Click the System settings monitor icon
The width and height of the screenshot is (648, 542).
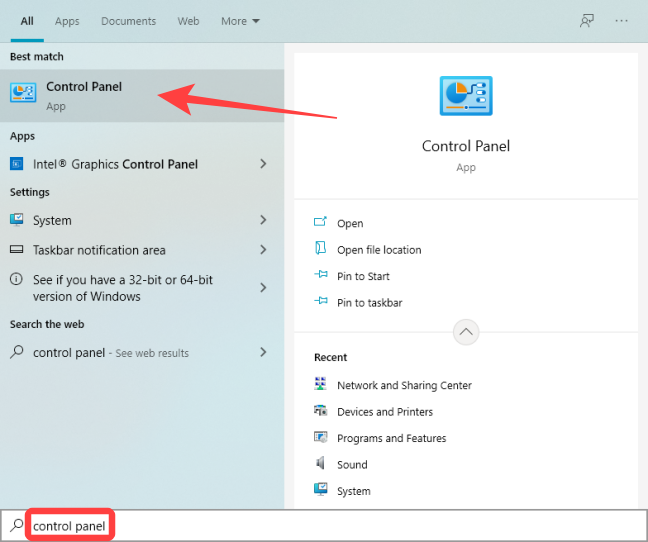17,220
